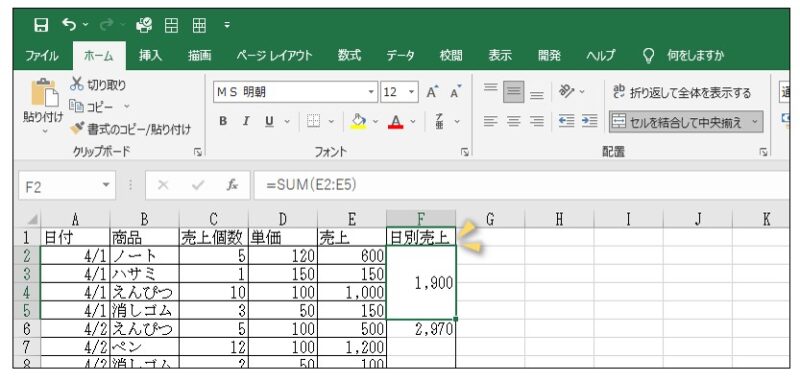
Task: Open the 校閲 tab
Action: pyautogui.click(x=451, y=56)
